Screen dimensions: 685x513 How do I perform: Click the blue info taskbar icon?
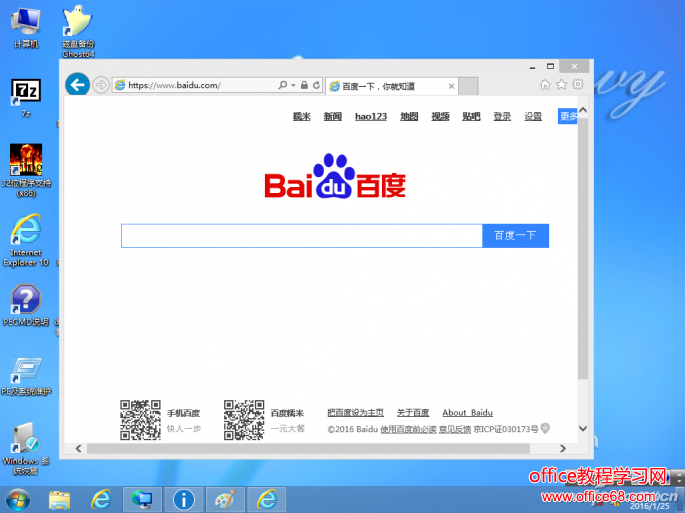point(183,499)
